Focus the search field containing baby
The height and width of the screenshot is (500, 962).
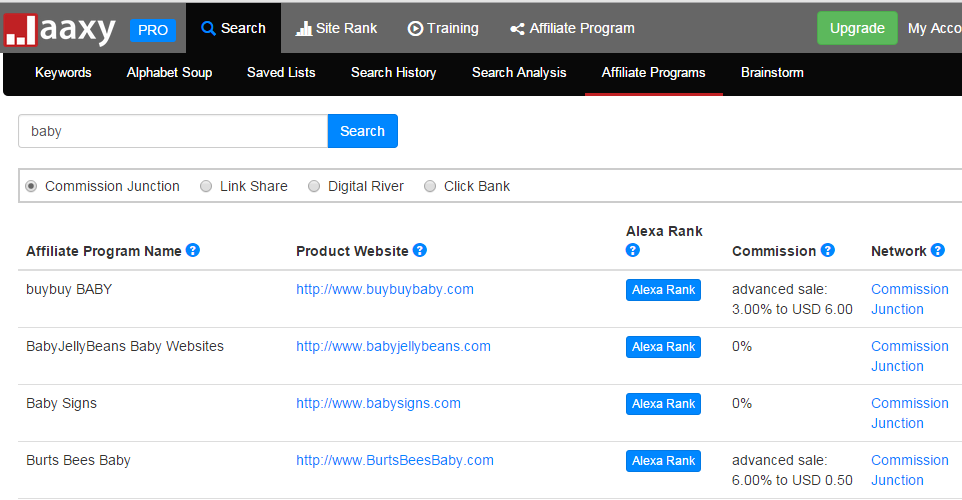(173, 131)
